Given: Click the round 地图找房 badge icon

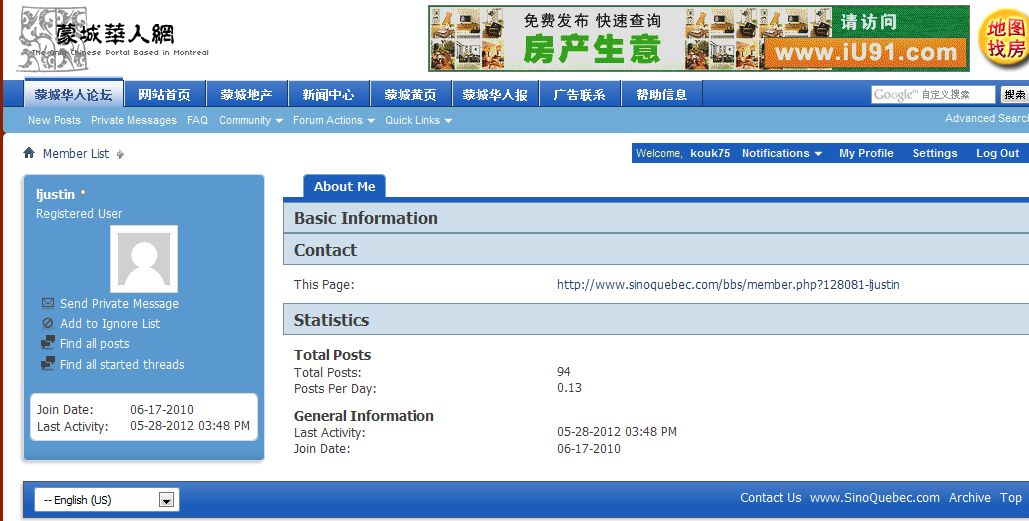Looking at the screenshot, I should tap(1003, 40).
